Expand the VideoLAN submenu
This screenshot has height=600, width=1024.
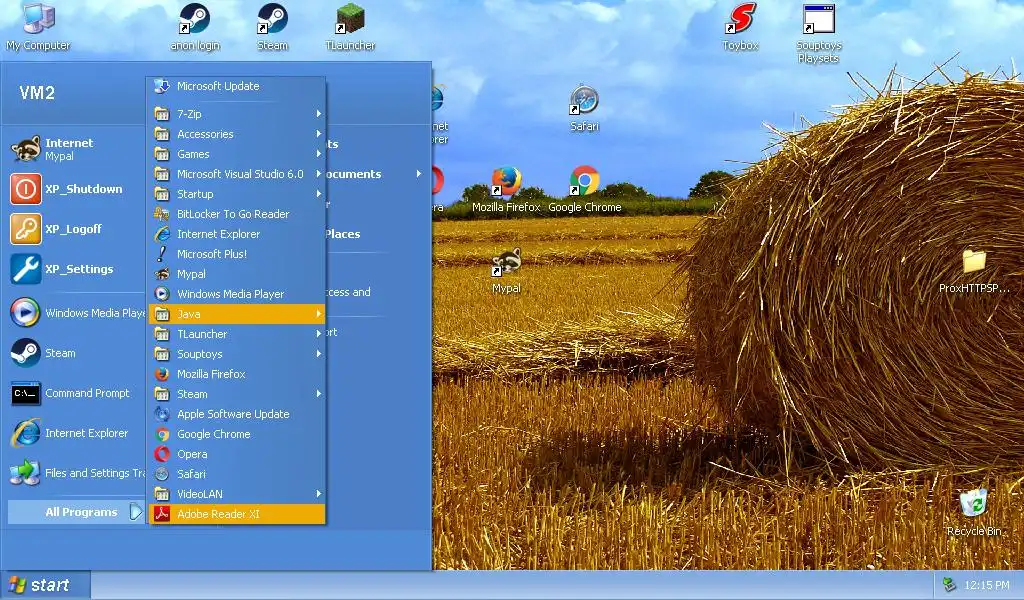pyautogui.click(x=236, y=494)
